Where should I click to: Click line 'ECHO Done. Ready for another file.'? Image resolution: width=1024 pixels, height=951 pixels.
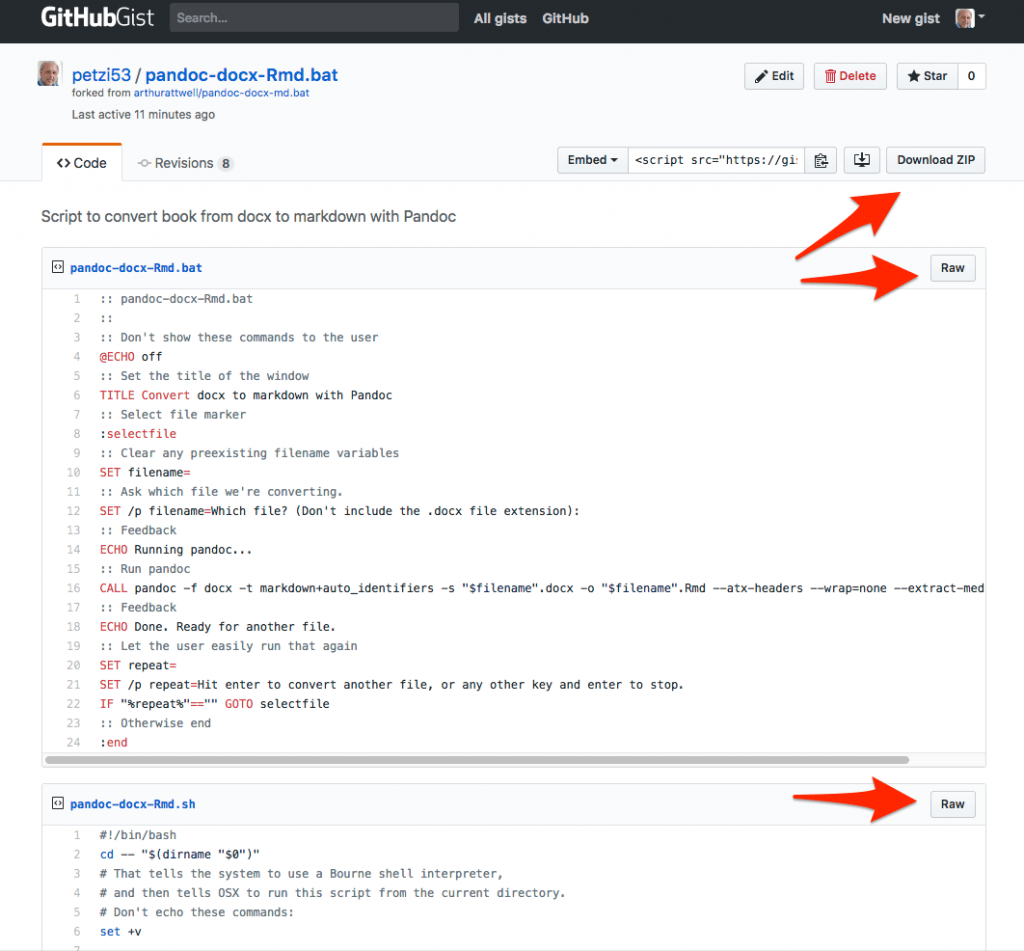[217, 626]
